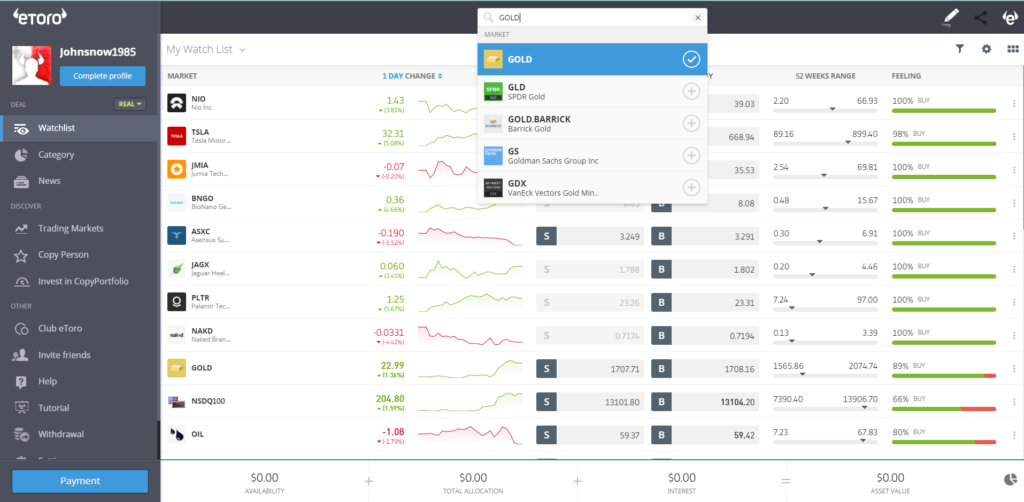Click Buy button for OIL
The width and height of the screenshot is (1024, 502).
click(662, 434)
